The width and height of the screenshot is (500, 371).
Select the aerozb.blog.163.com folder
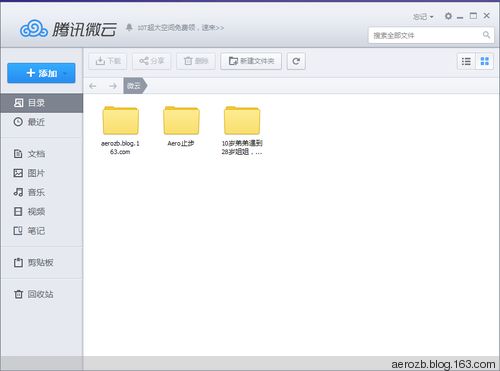click(120, 130)
